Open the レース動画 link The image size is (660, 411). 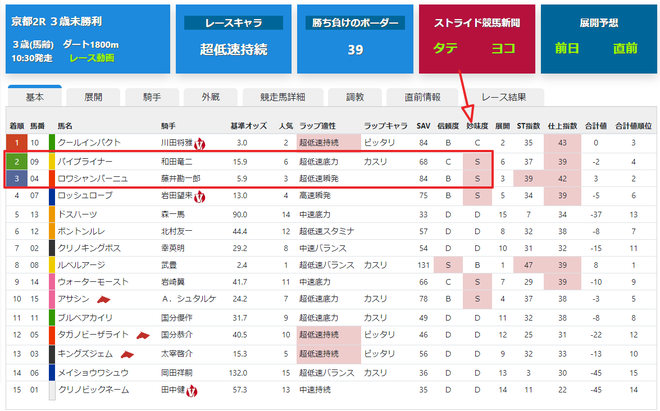92,58
